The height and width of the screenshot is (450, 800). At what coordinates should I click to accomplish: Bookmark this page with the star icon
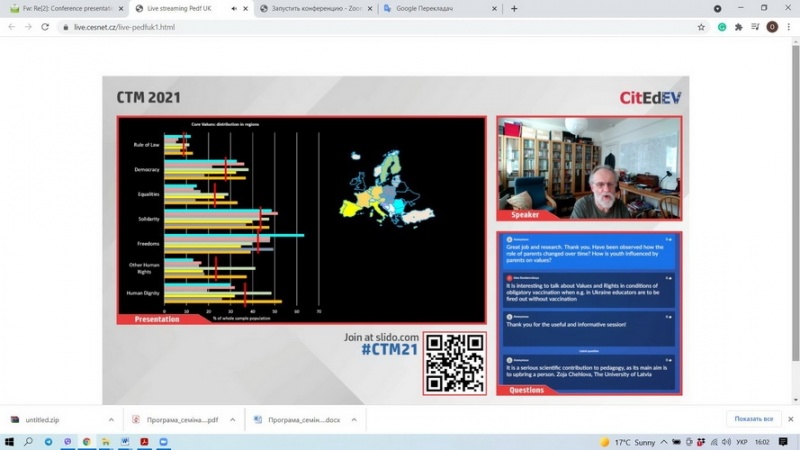[701, 27]
